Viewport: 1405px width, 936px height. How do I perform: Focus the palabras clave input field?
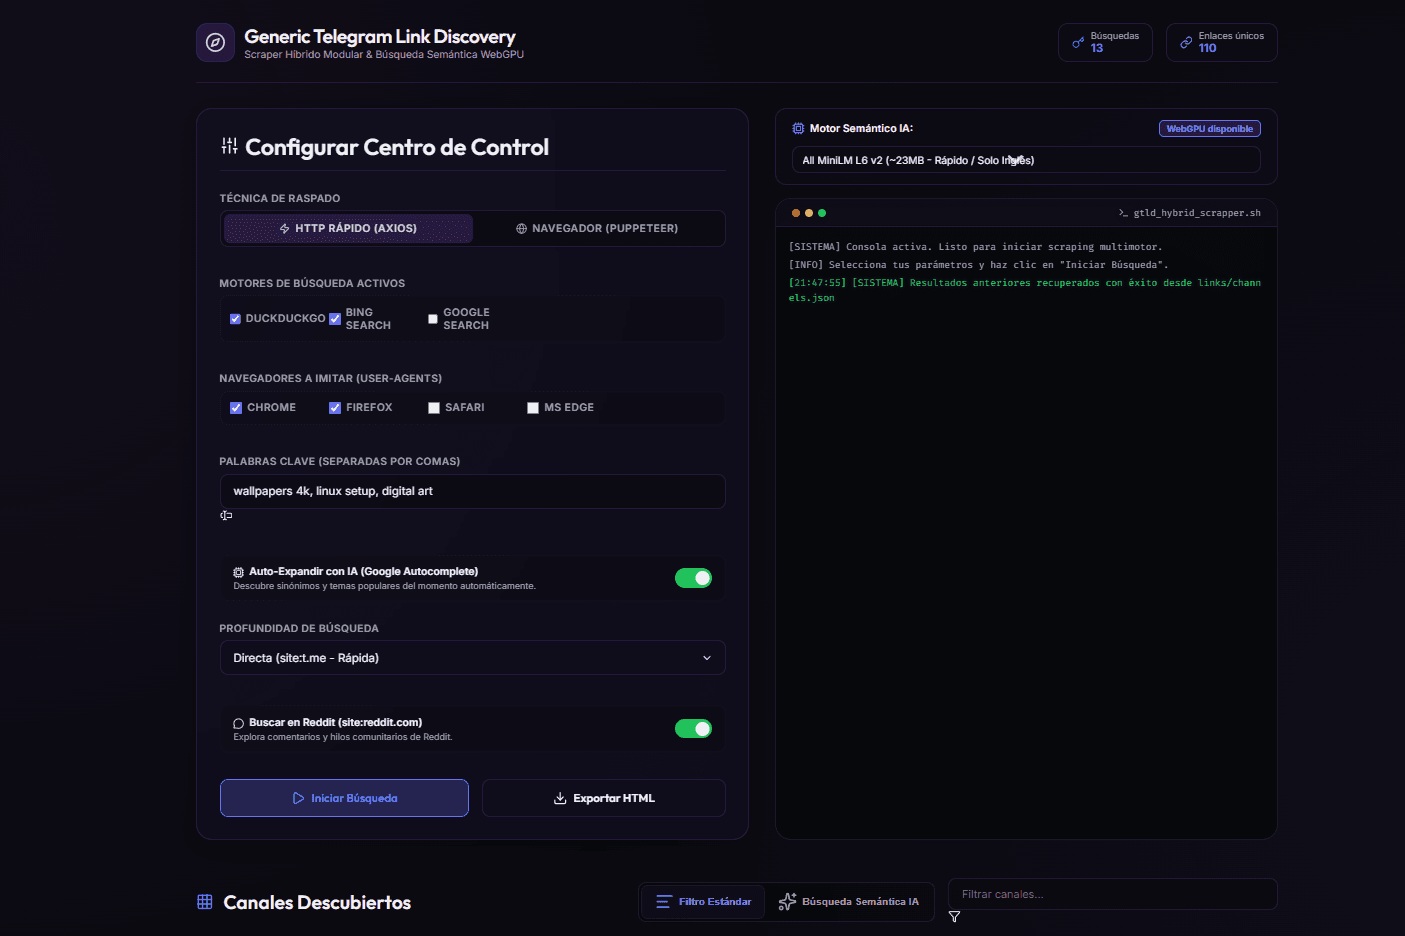[x=472, y=491]
